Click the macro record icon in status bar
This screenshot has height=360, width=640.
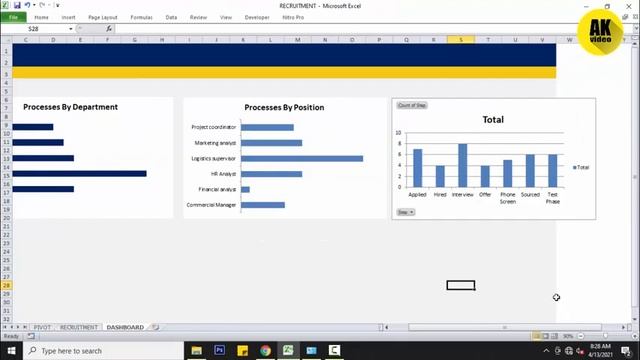[x=31, y=336]
